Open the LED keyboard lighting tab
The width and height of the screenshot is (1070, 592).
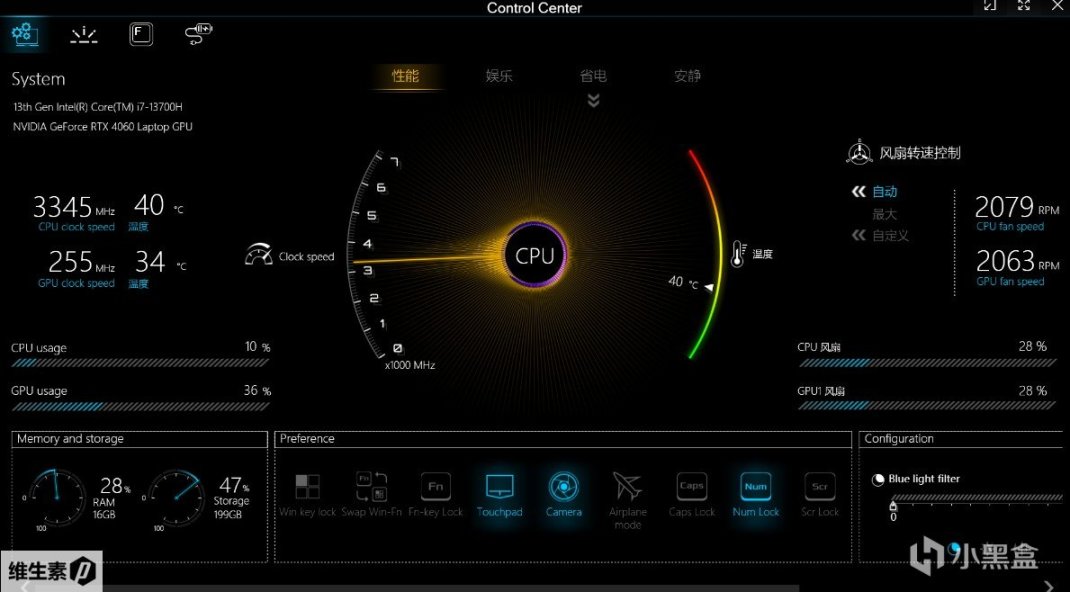(x=83, y=34)
